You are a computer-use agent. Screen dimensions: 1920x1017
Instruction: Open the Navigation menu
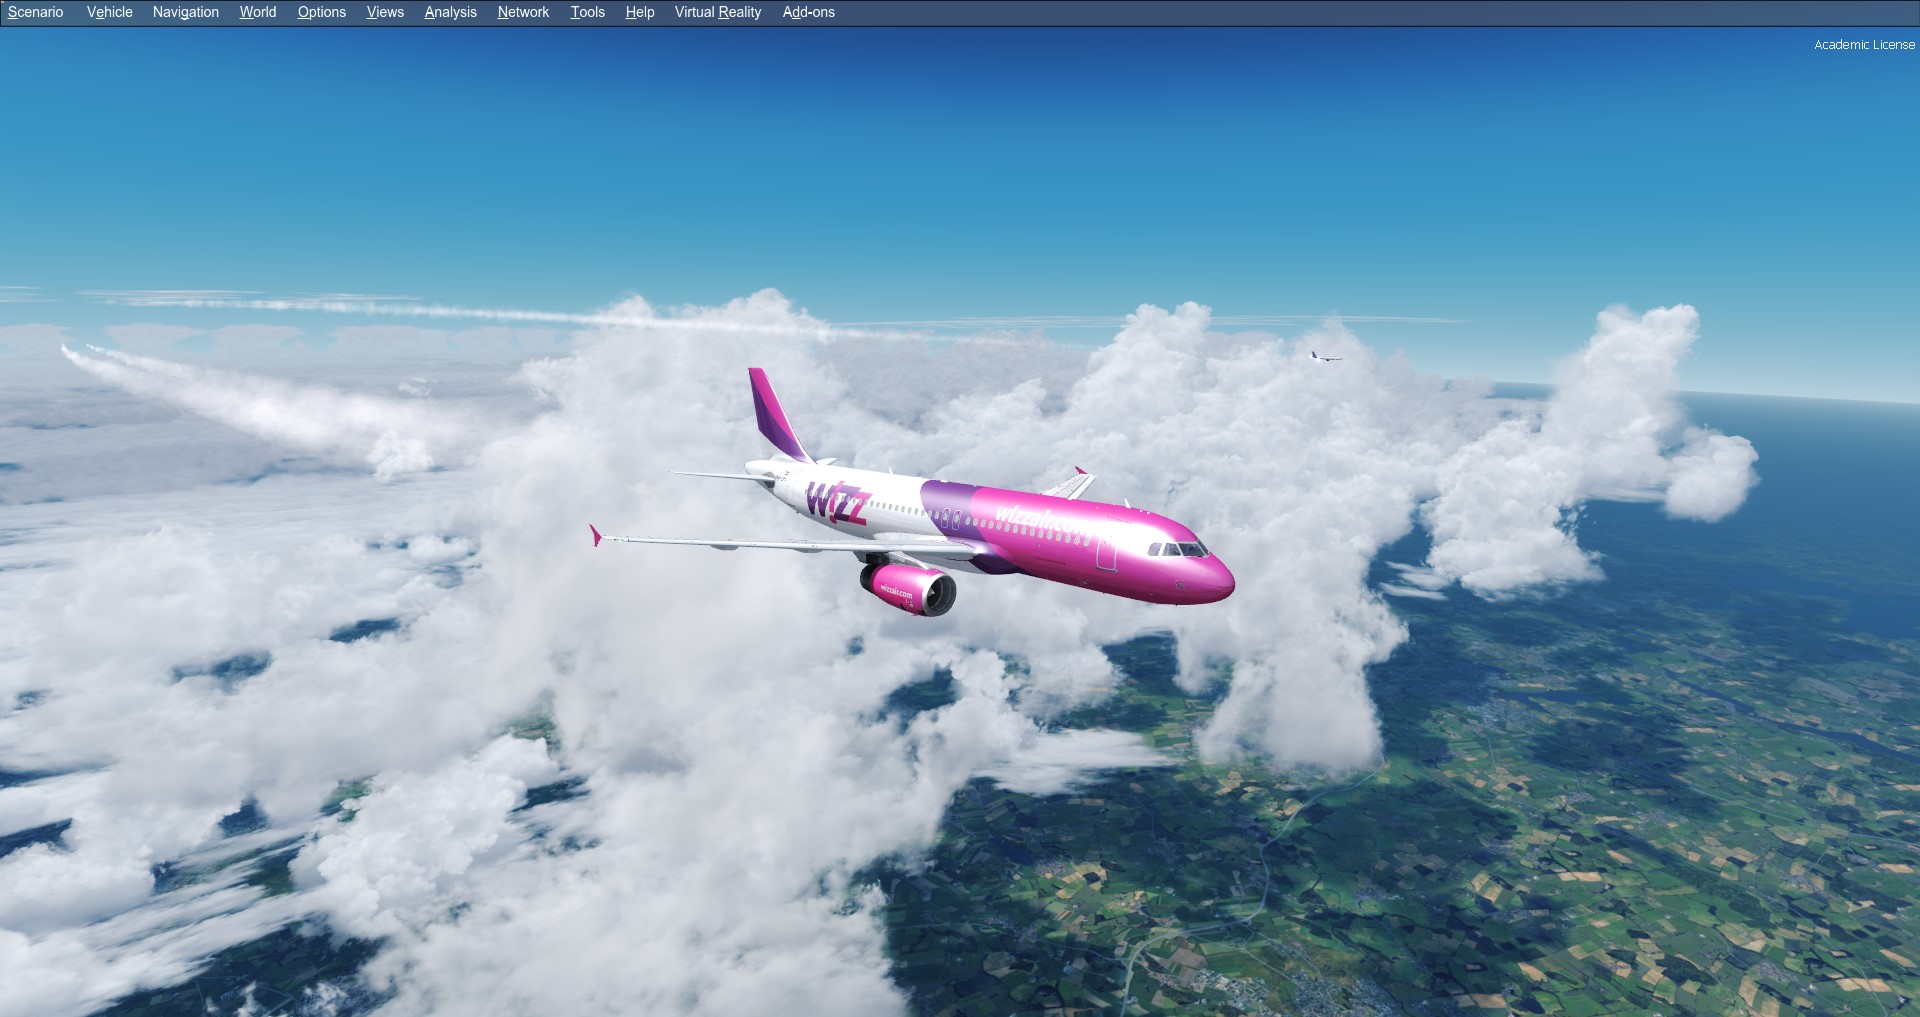(x=186, y=12)
